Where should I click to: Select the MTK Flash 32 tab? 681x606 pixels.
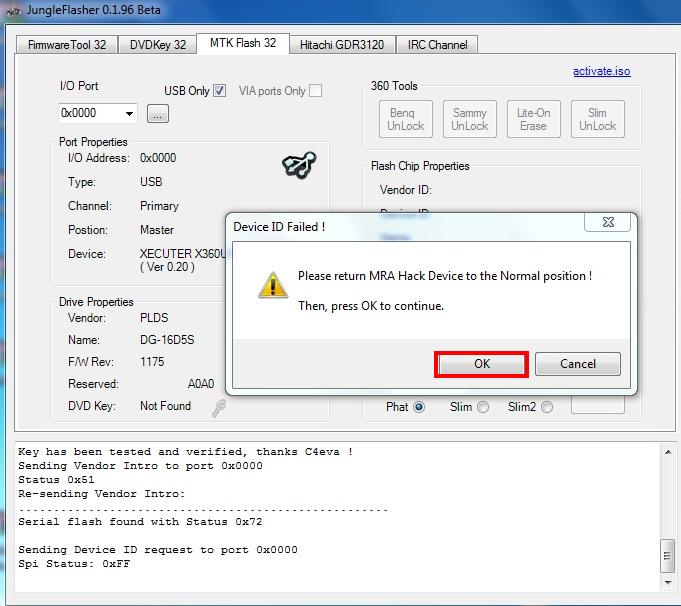tap(243, 43)
